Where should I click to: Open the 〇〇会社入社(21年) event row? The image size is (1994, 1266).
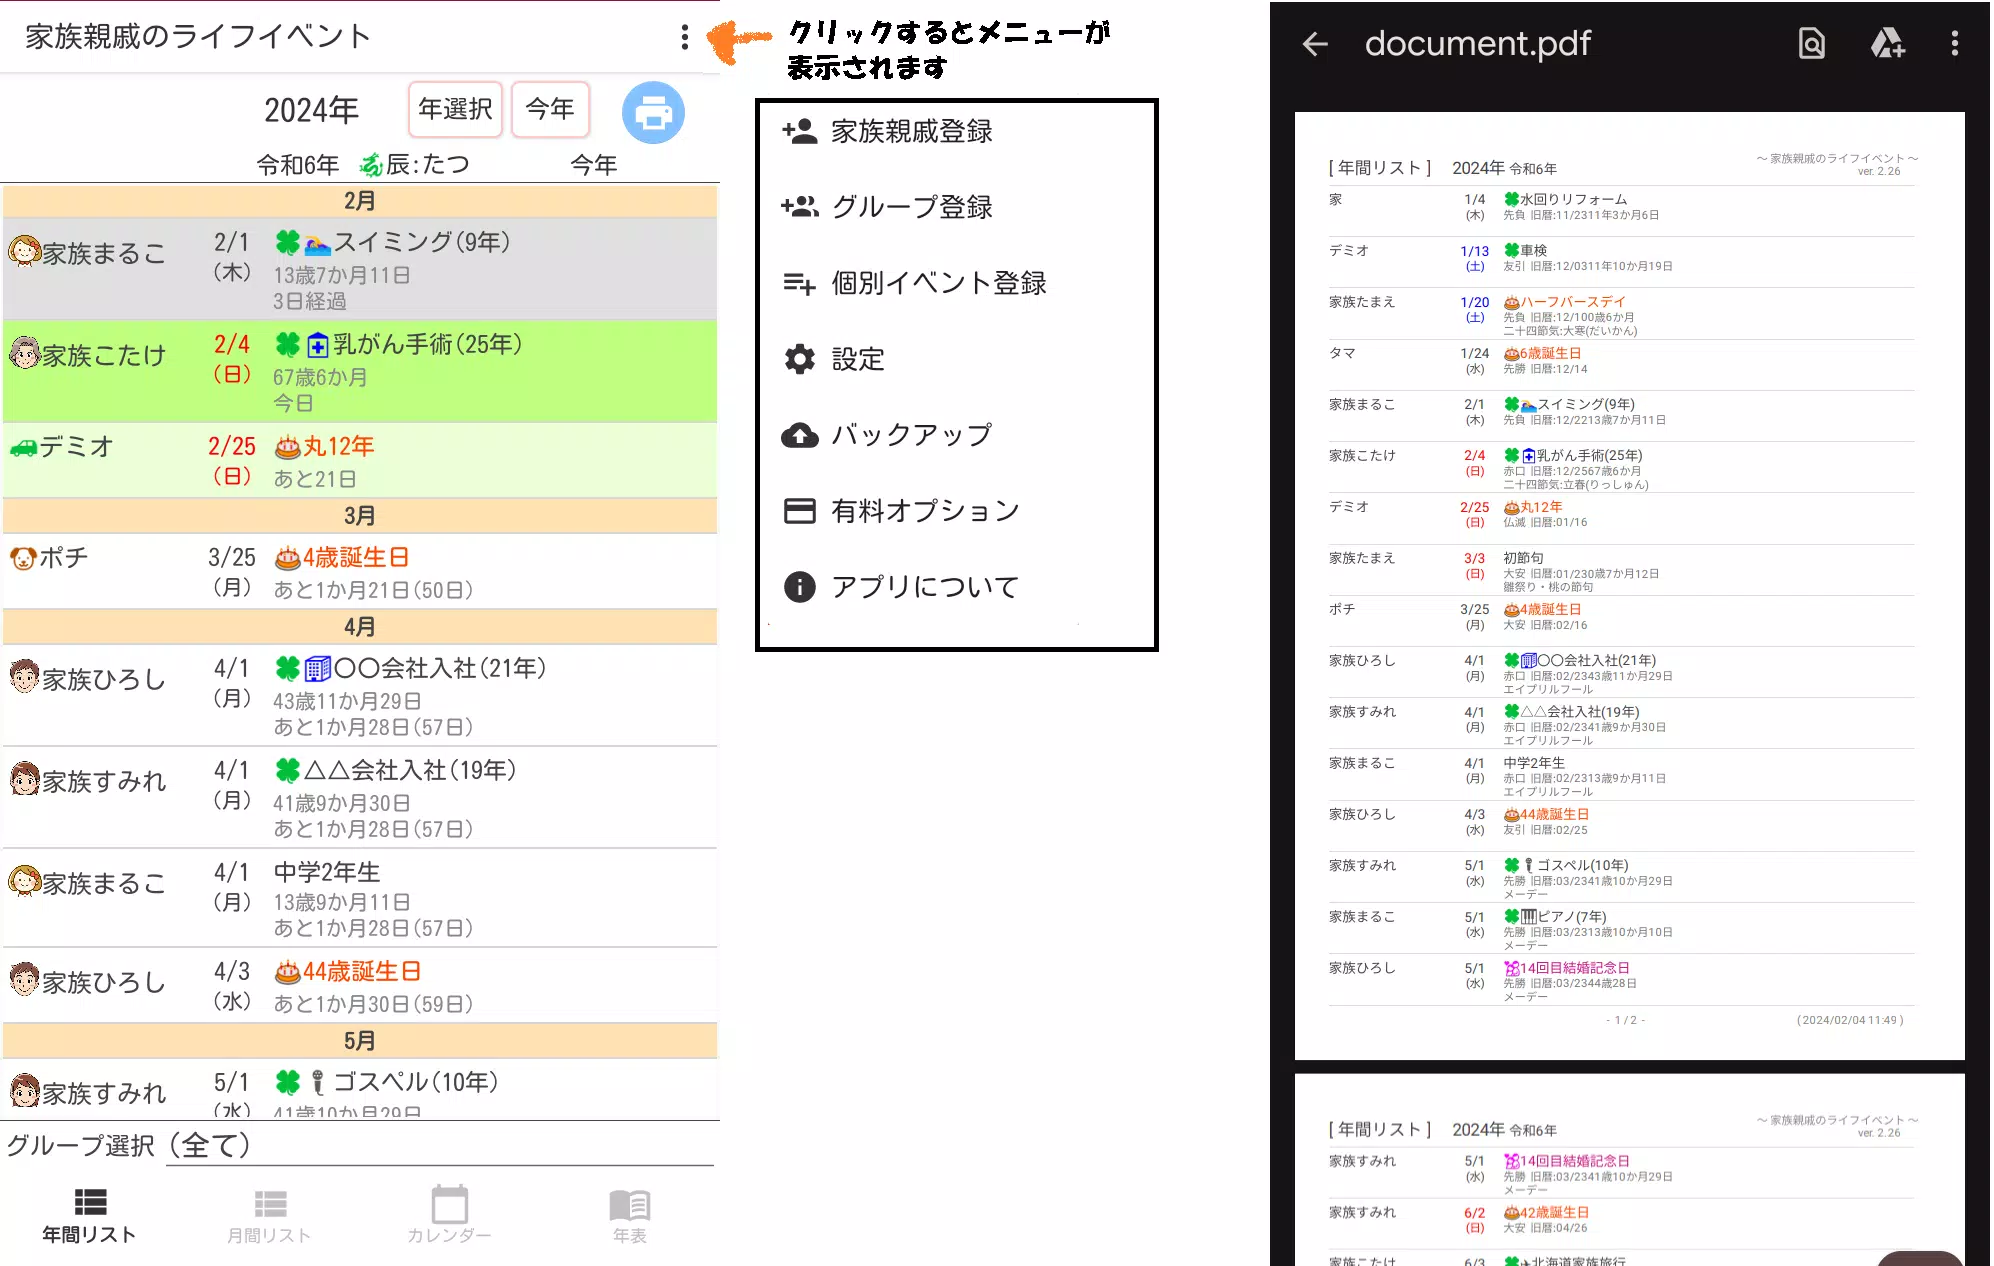coord(360,695)
